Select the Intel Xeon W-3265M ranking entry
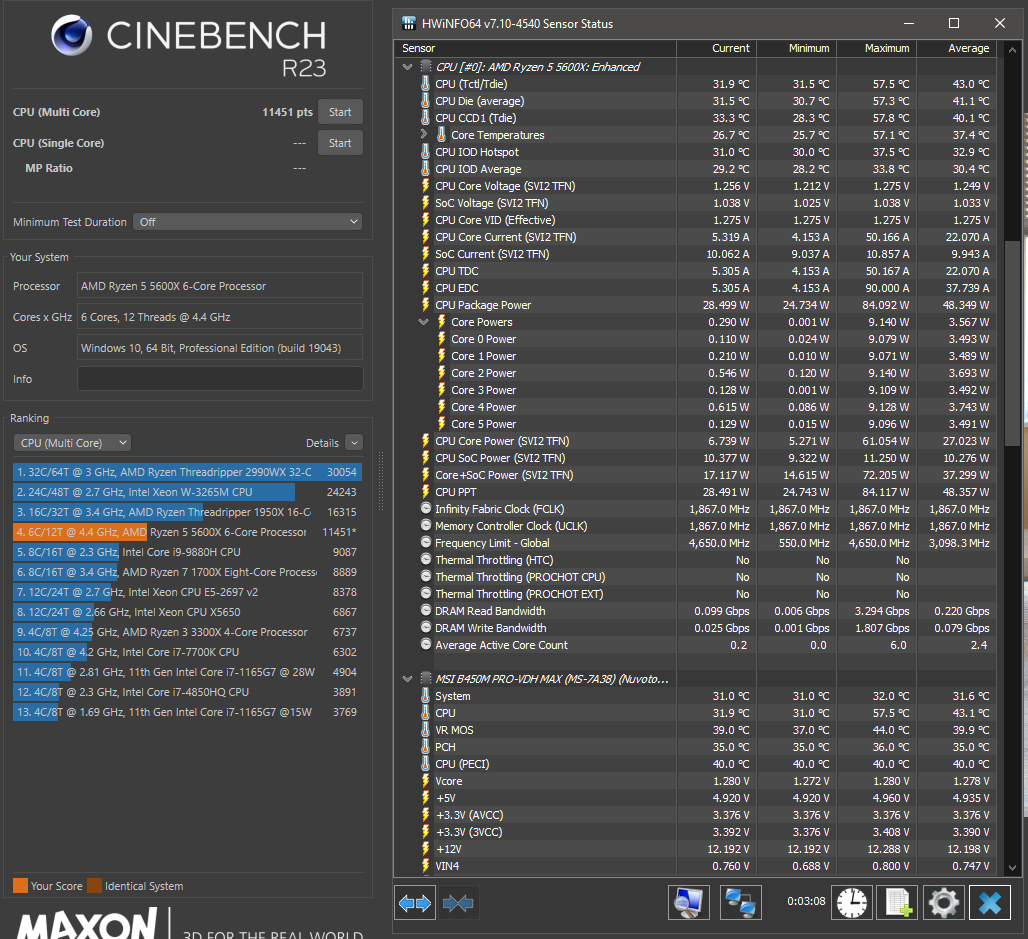Screen dimensions: 1028x939 (x=187, y=492)
